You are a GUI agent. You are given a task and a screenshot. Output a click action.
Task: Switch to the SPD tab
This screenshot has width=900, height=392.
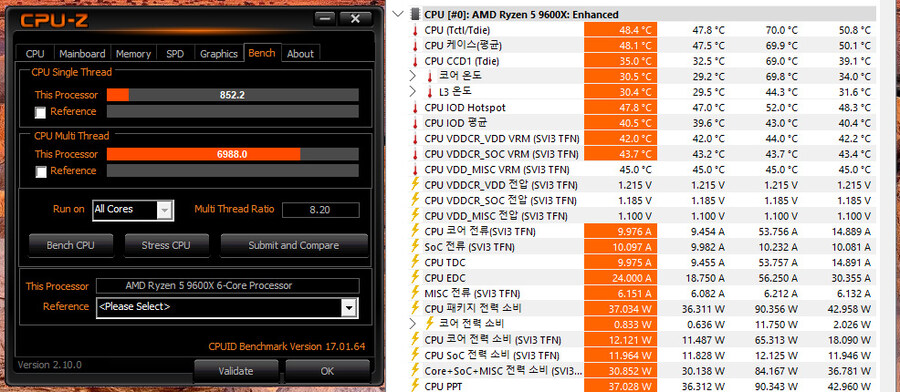pos(175,53)
